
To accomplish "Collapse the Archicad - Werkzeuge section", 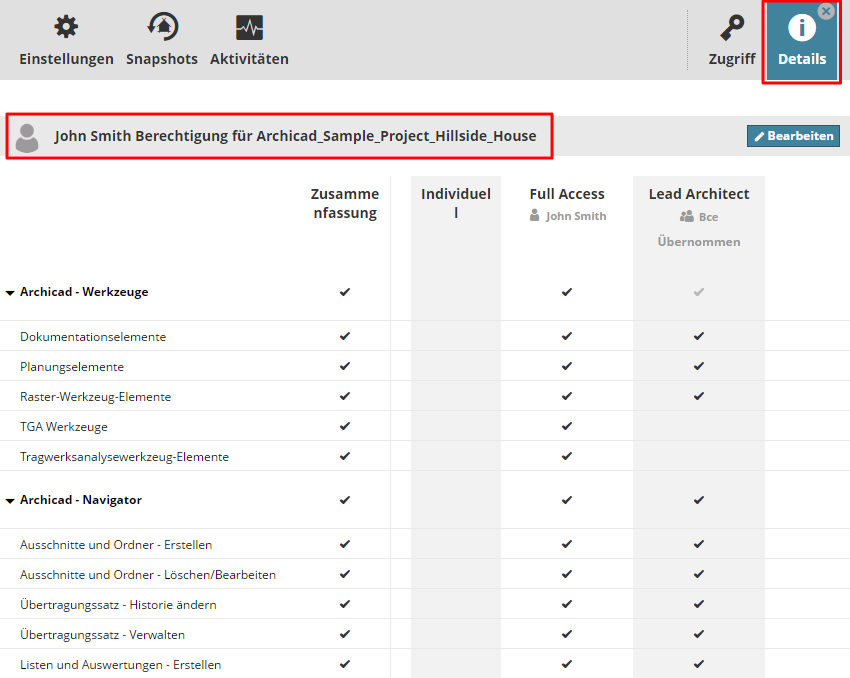I will [10, 293].
